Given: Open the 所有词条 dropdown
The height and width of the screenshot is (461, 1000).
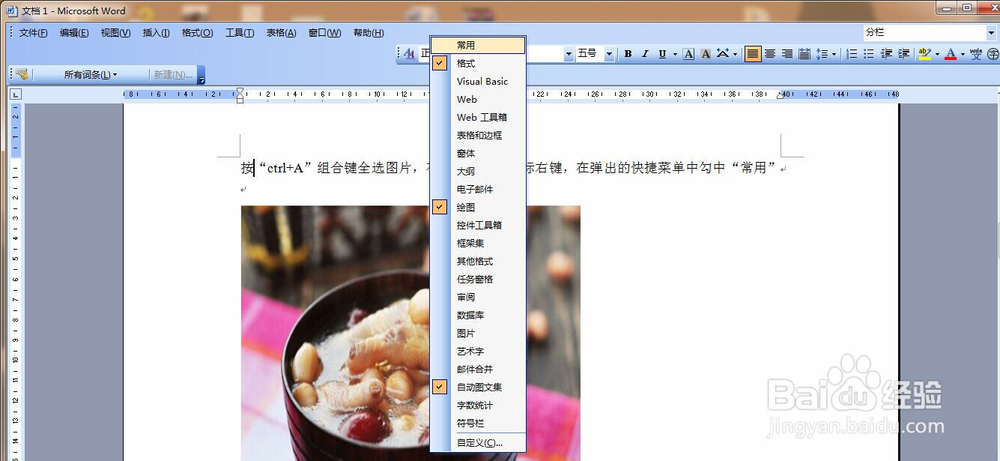Looking at the screenshot, I should 91,75.
